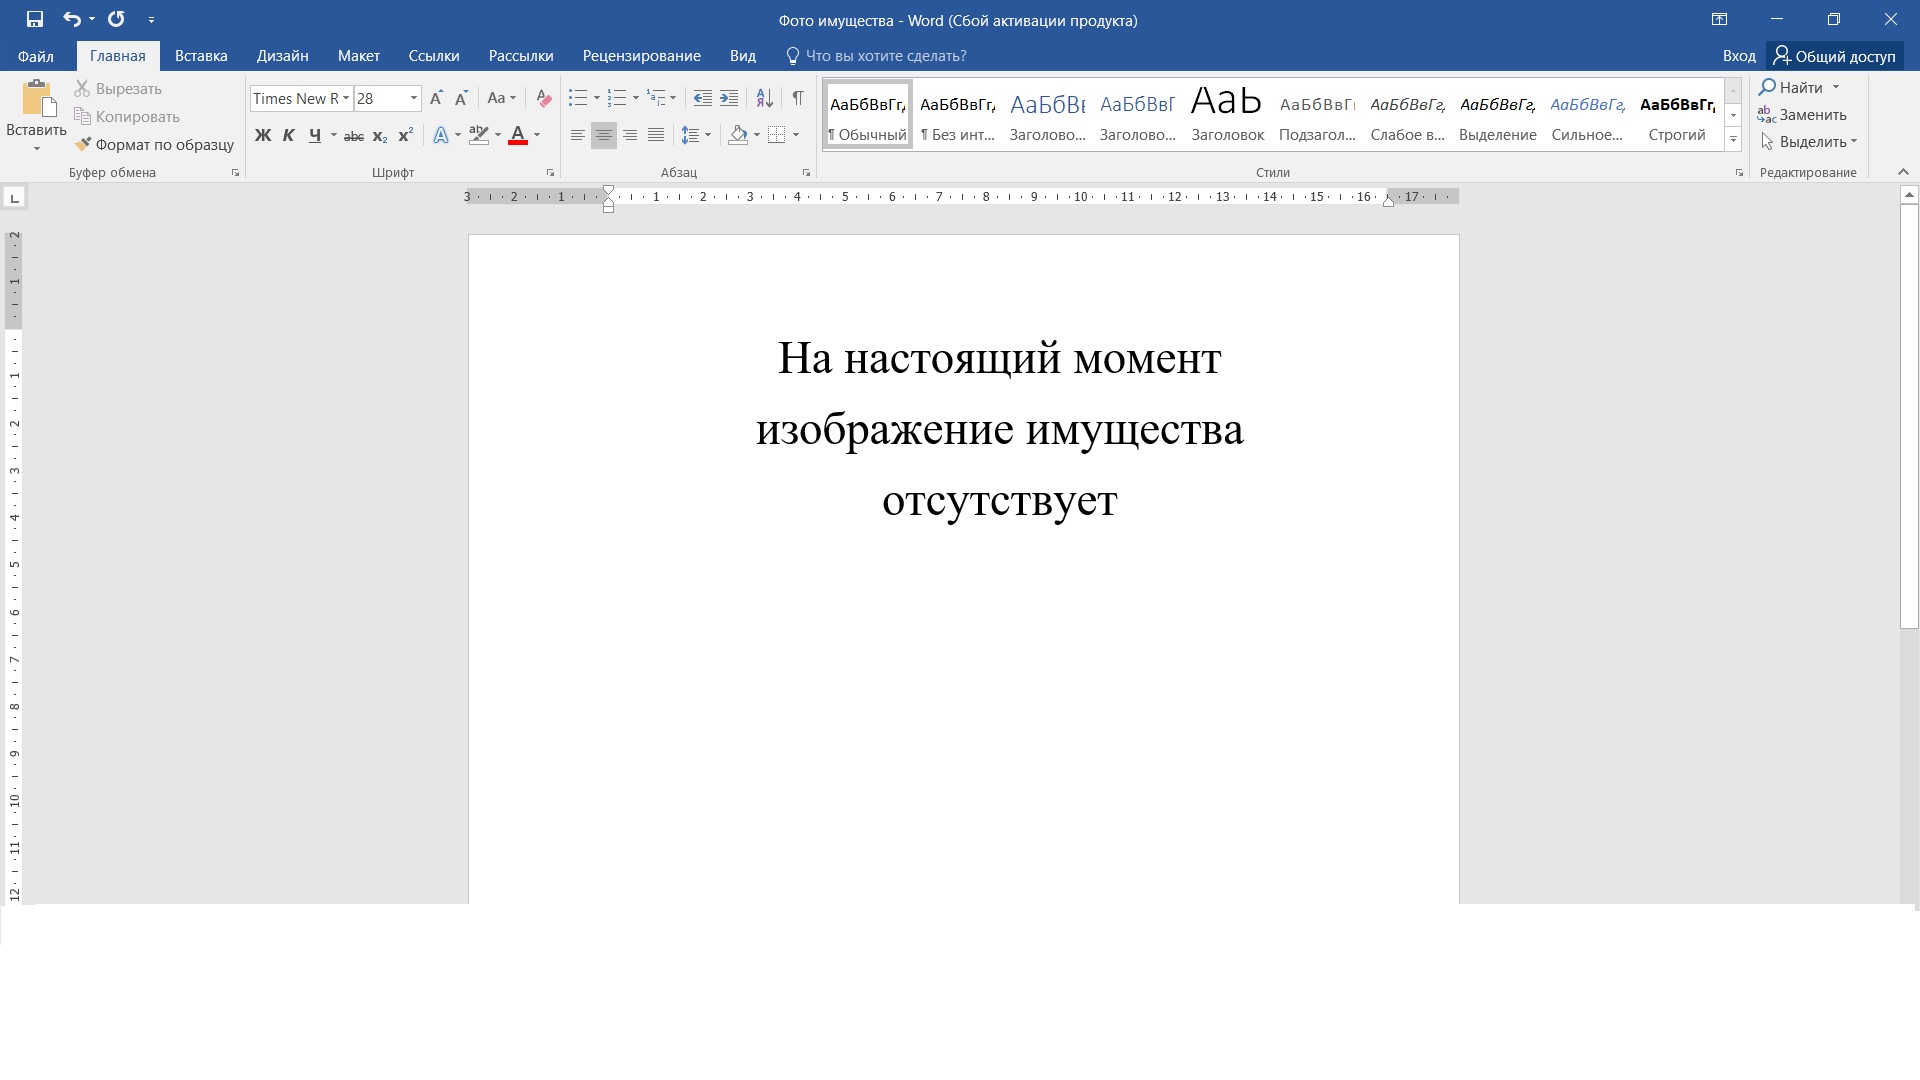The height and width of the screenshot is (1080, 1920).
Task: Click the tab stop selector on ruler
Action: click(14, 198)
